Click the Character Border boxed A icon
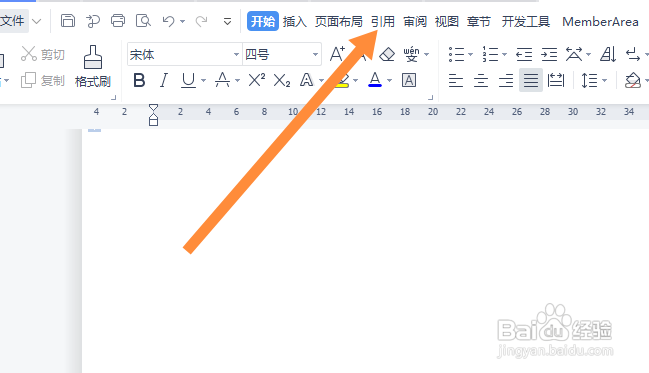This screenshot has height=373, width=649. (409, 80)
